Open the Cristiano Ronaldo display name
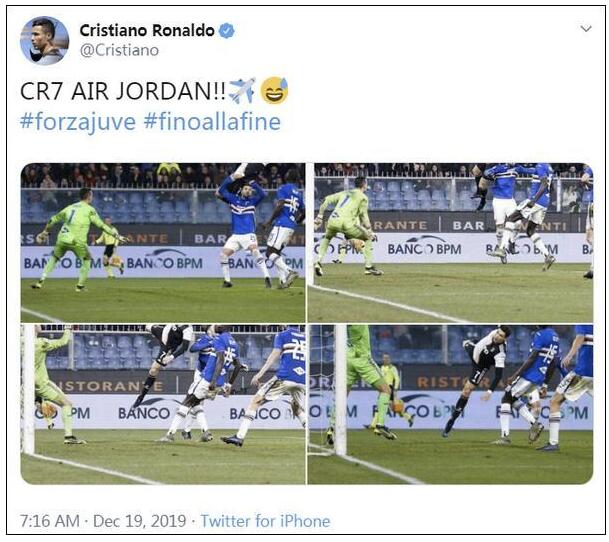The width and height of the screenshot is (609, 542). (x=147, y=30)
